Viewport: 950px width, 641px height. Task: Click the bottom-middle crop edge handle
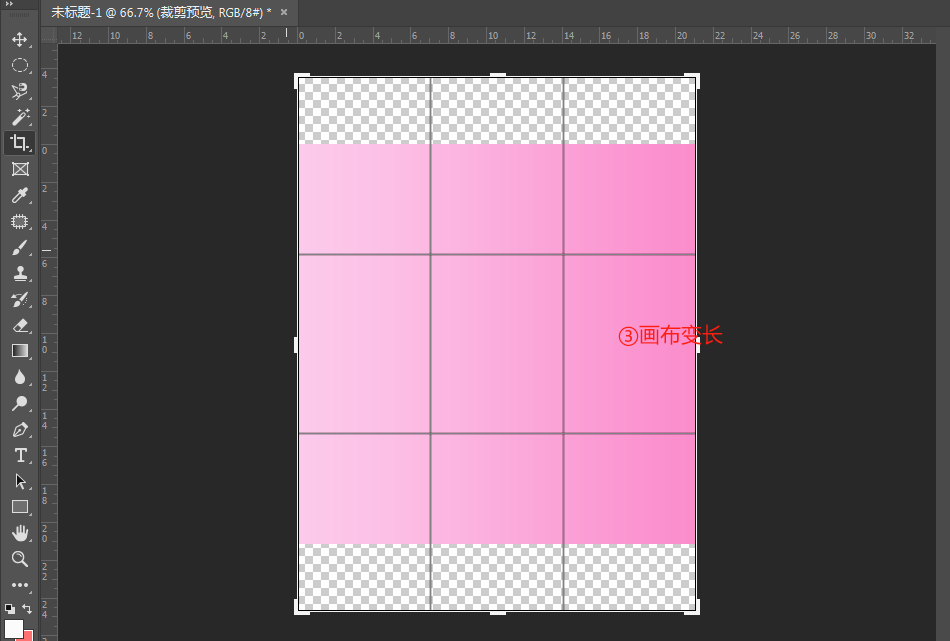[x=497, y=613]
